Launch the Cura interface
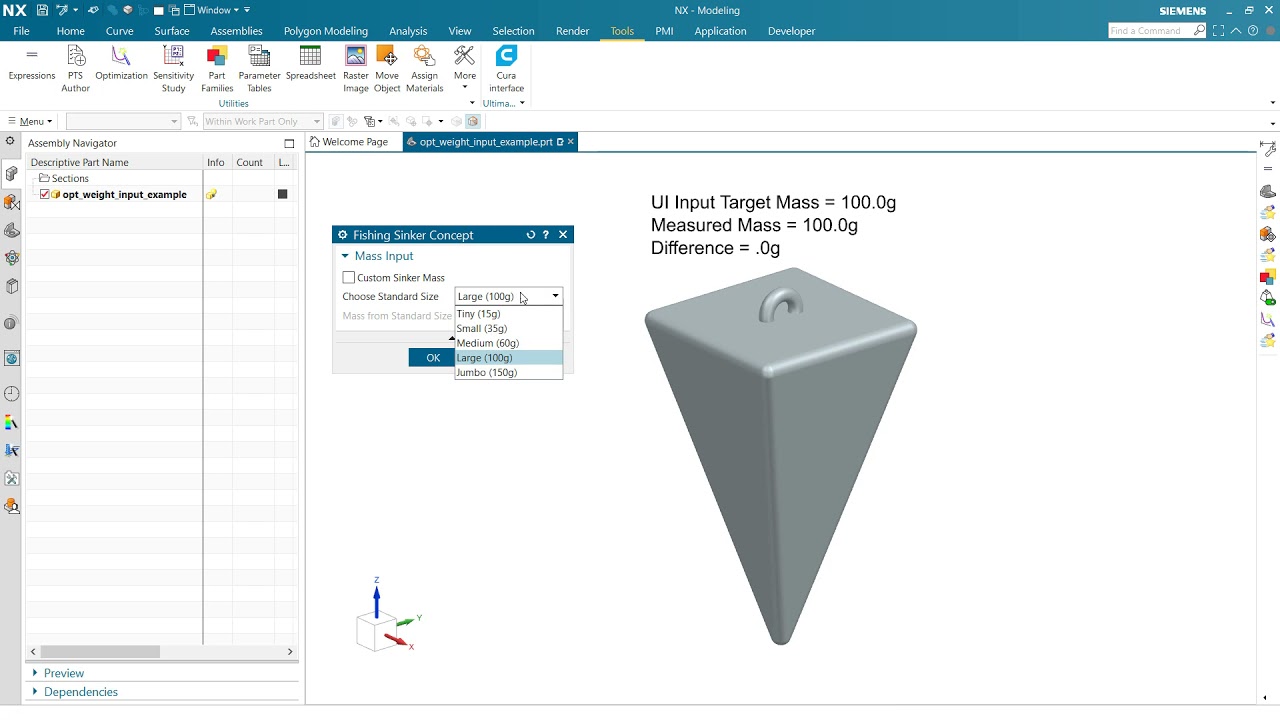 point(507,69)
